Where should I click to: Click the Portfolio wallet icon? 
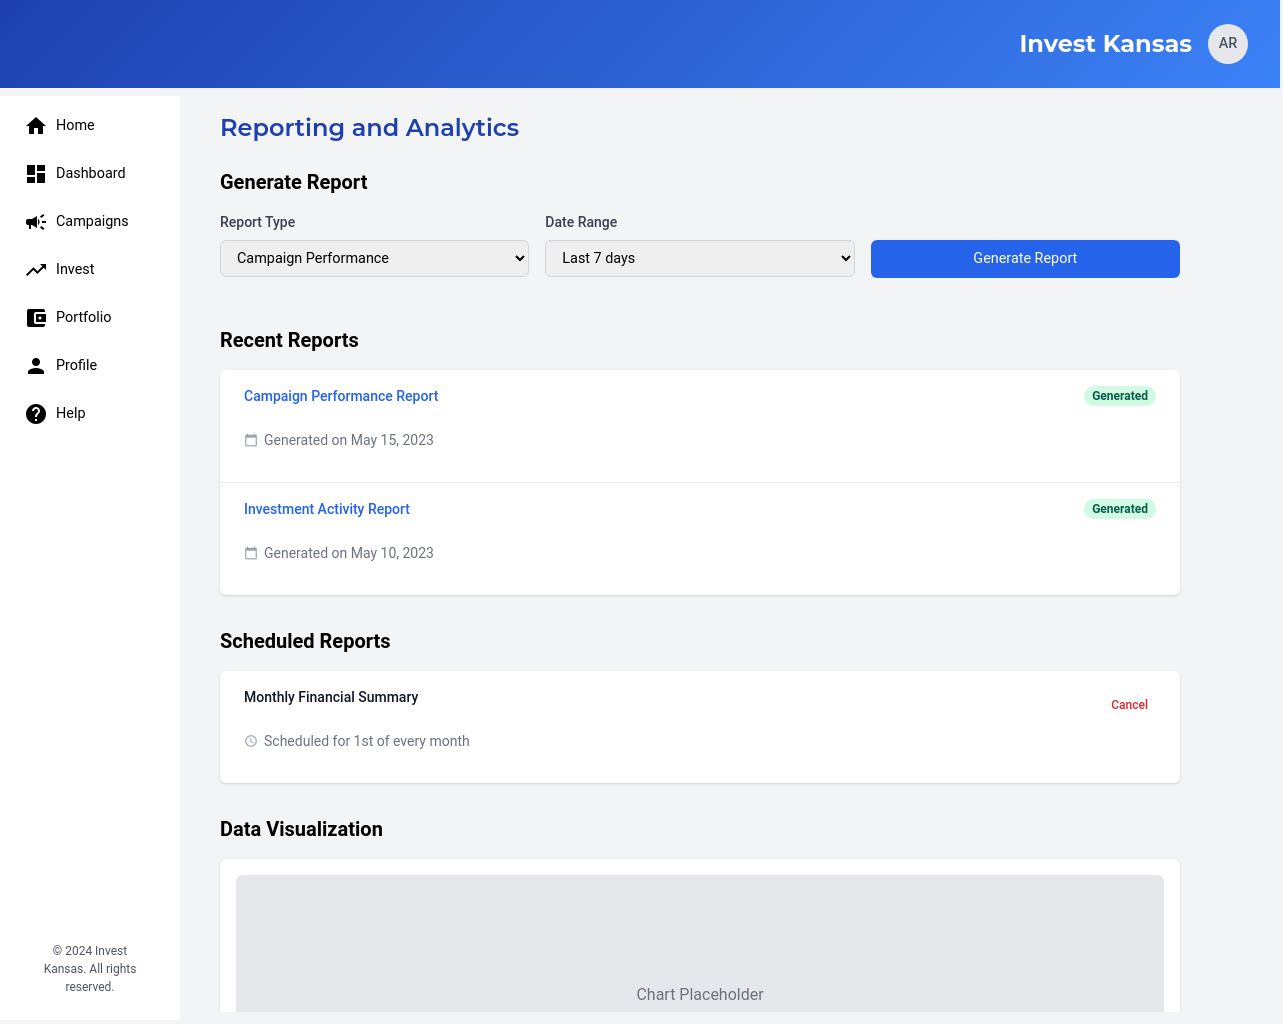(x=36, y=318)
